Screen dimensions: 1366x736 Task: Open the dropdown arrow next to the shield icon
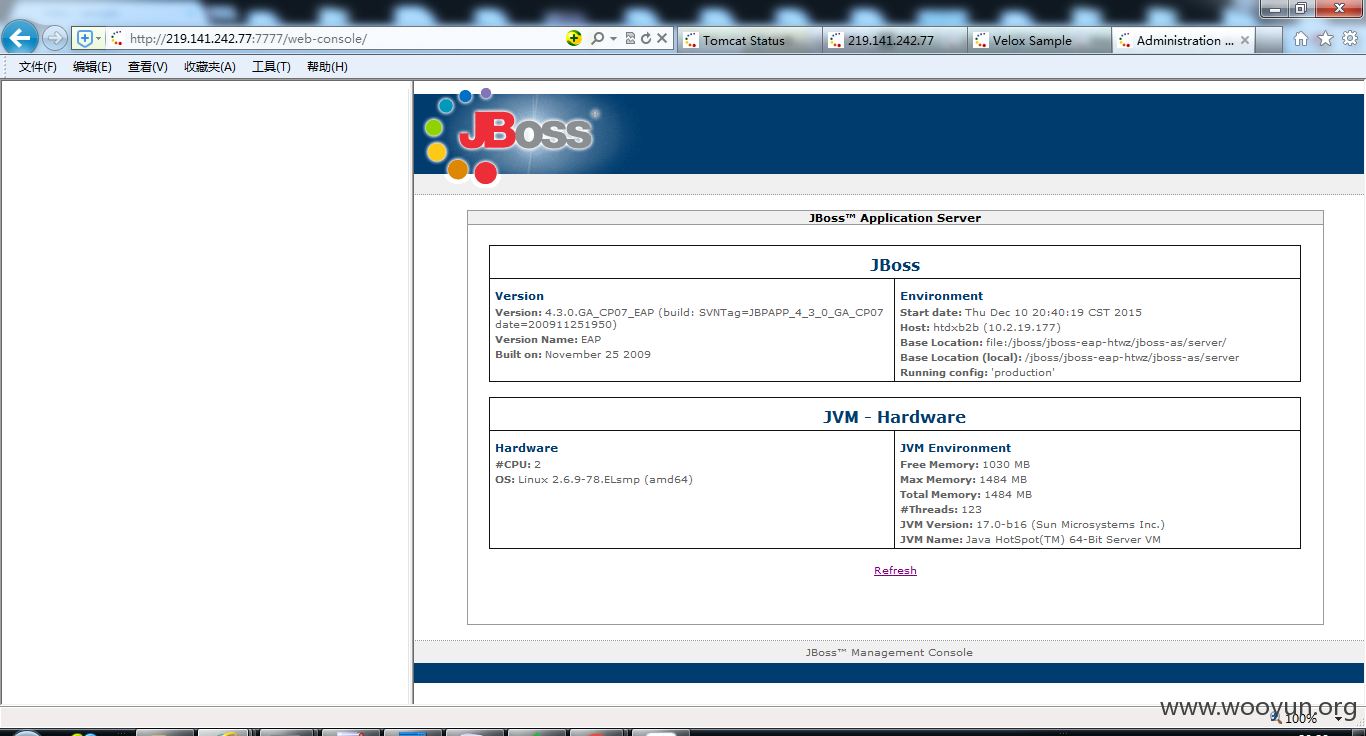(x=98, y=39)
